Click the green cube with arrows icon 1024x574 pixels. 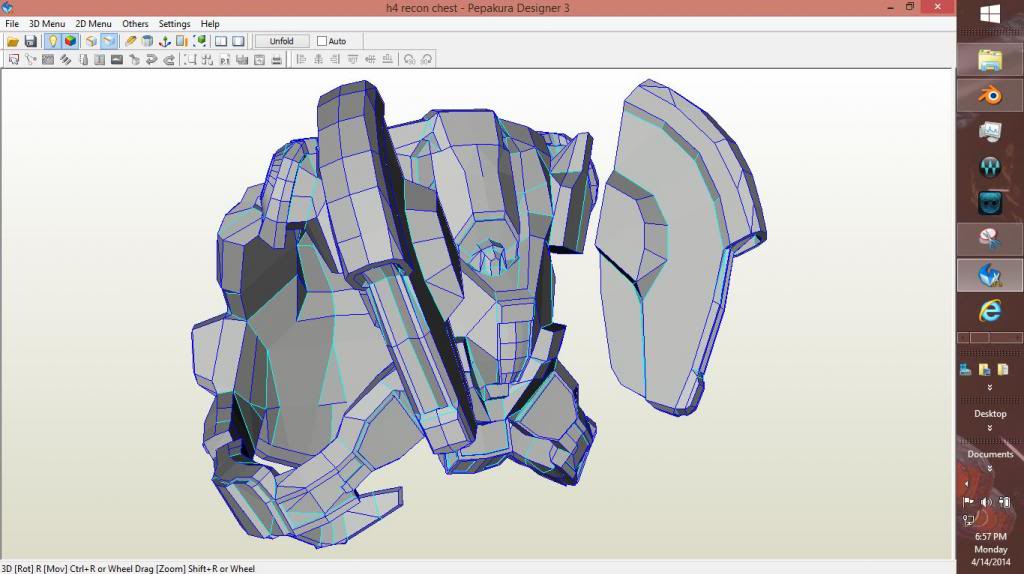(200, 41)
